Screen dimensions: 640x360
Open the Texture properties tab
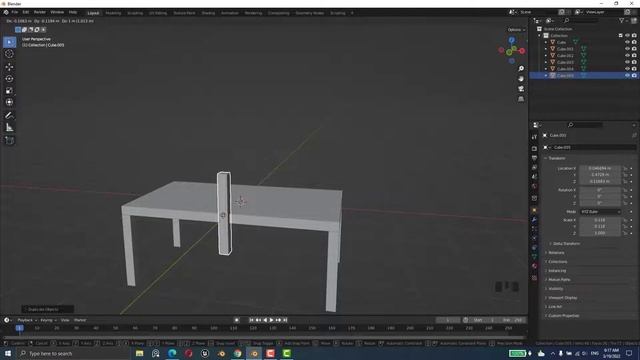pos(534,278)
